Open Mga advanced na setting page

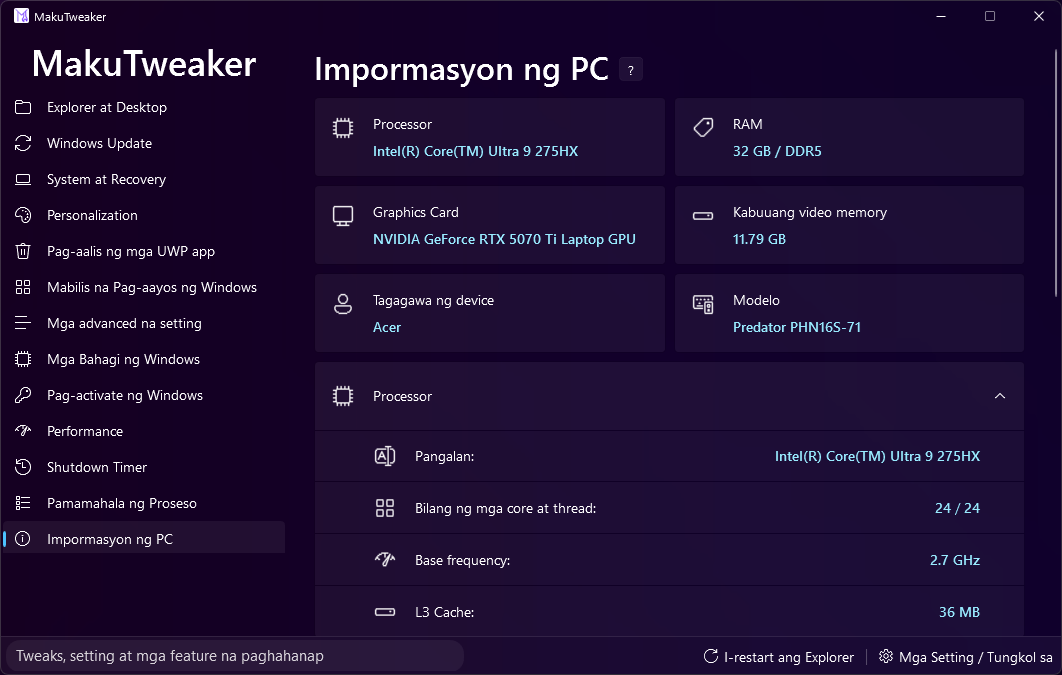[144, 323]
